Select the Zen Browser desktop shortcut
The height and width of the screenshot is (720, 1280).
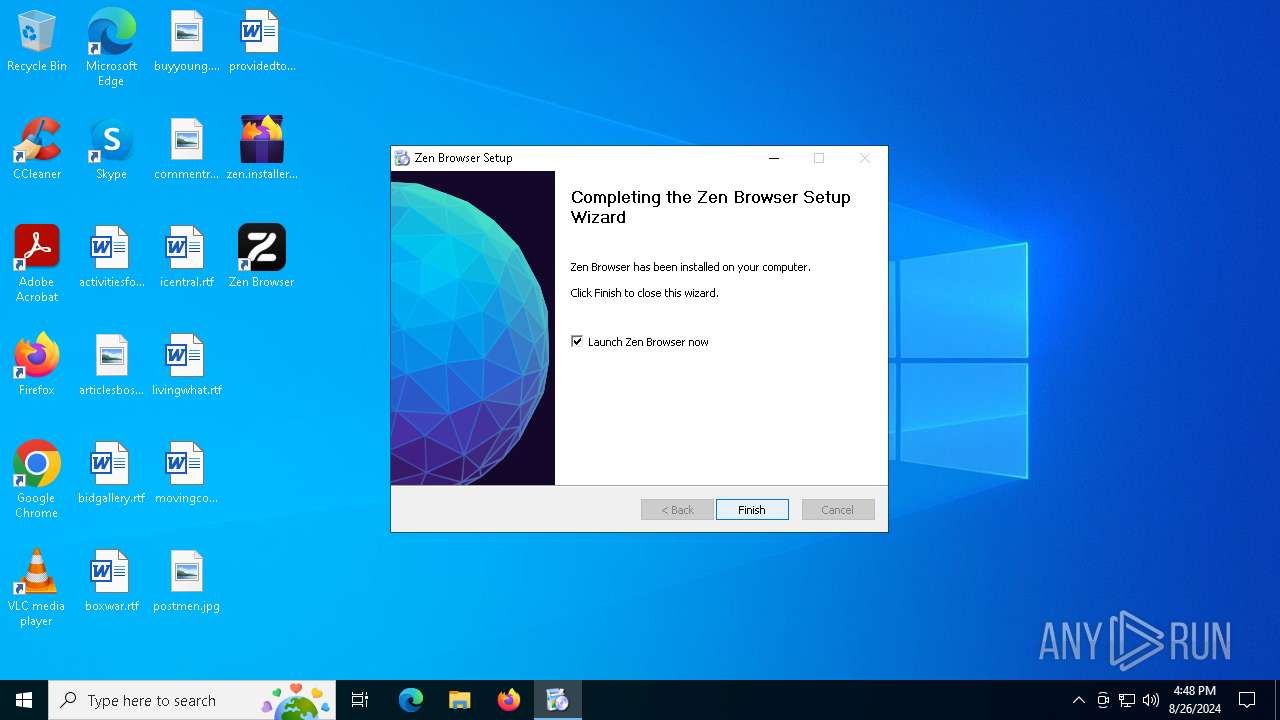262,257
